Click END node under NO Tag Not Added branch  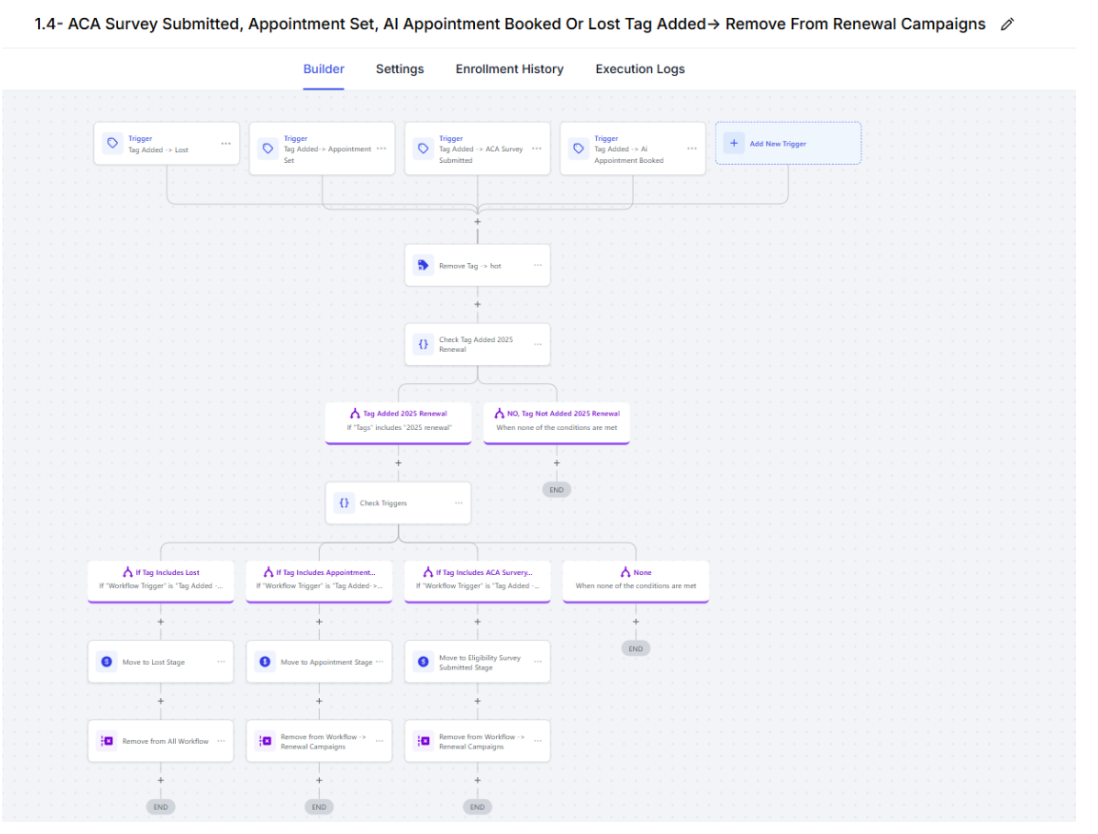click(557, 489)
